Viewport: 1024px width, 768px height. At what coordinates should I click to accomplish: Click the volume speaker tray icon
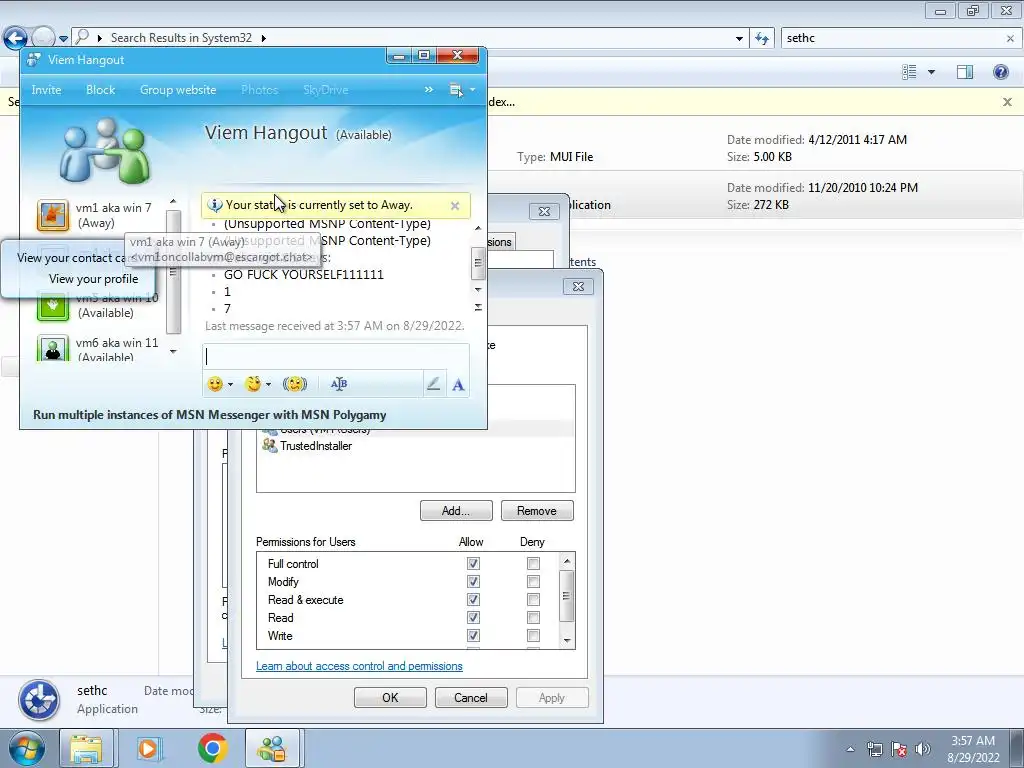point(923,749)
